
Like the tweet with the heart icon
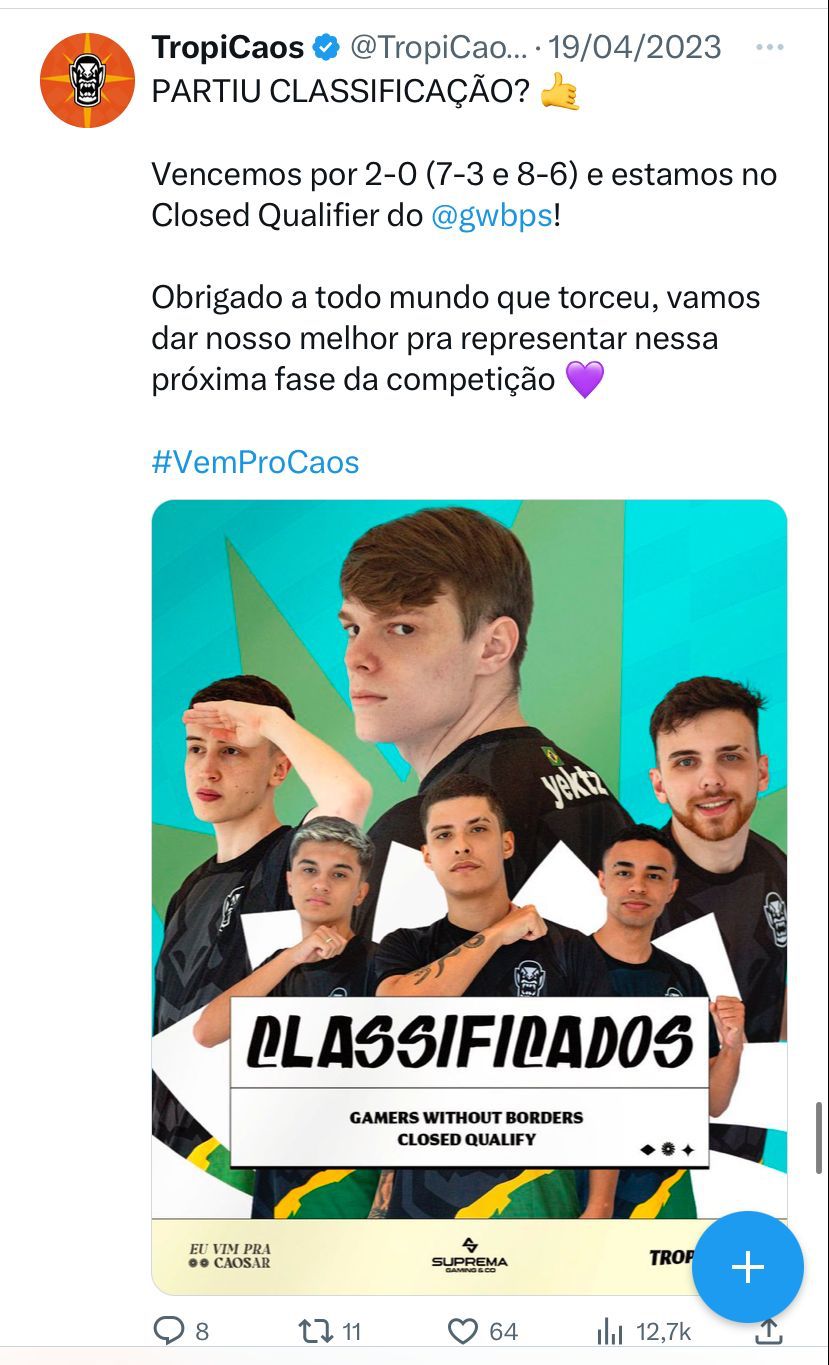pyautogui.click(x=462, y=1331)
